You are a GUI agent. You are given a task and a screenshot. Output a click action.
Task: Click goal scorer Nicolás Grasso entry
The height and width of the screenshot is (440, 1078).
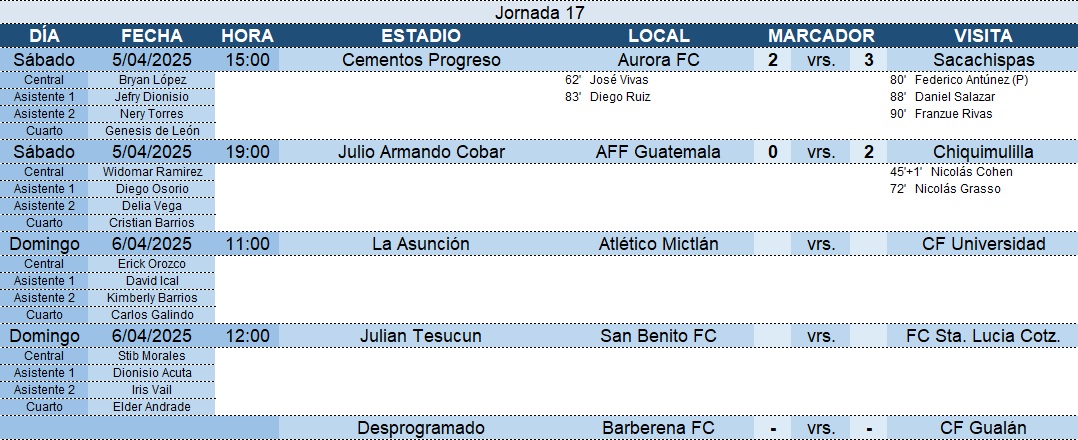coord(957,189)
